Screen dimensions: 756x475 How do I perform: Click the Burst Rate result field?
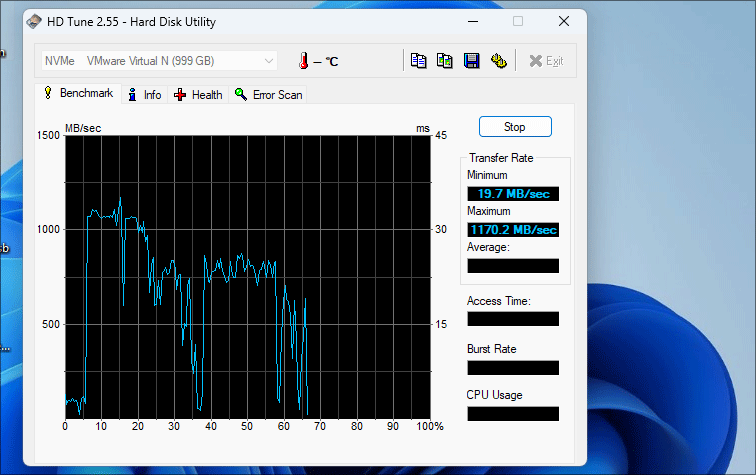tap(513, 367)
